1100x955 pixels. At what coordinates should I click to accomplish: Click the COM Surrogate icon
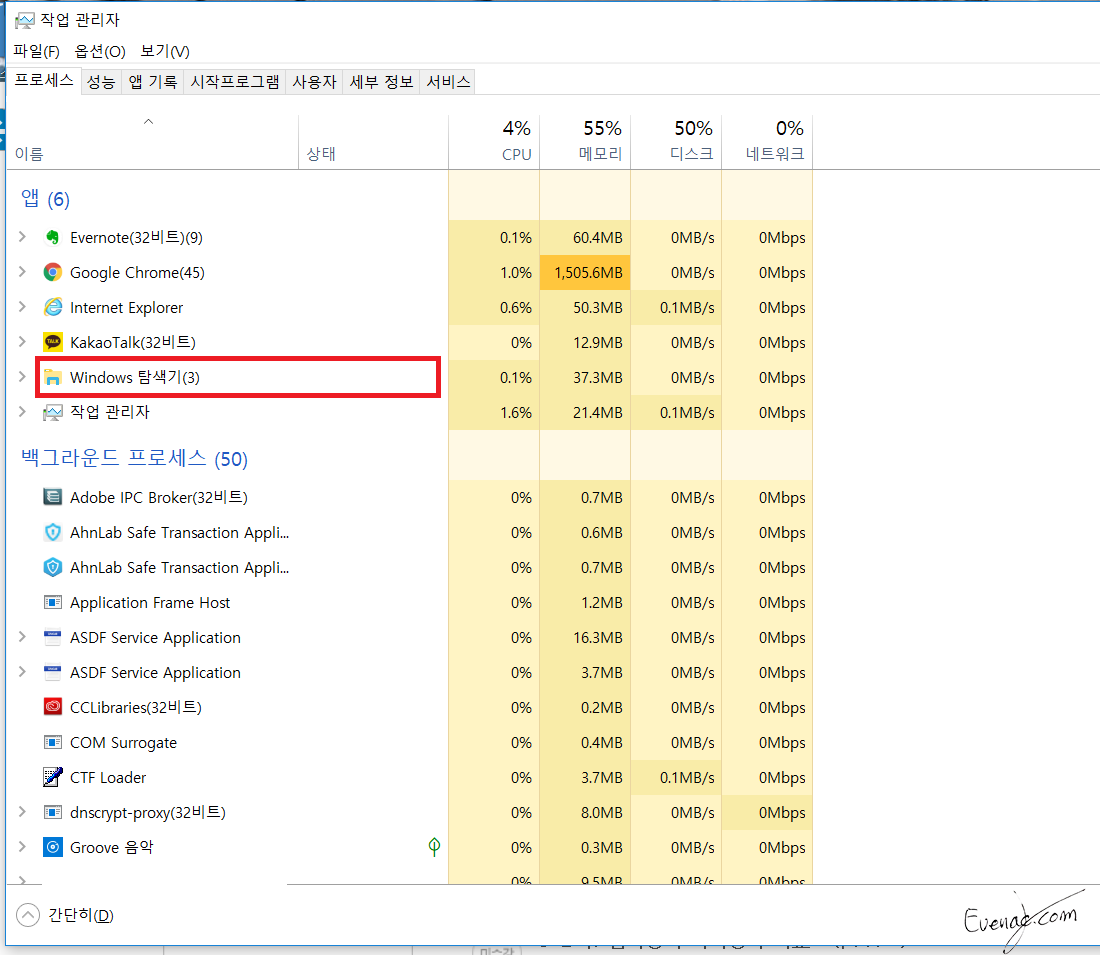[53, 742]
